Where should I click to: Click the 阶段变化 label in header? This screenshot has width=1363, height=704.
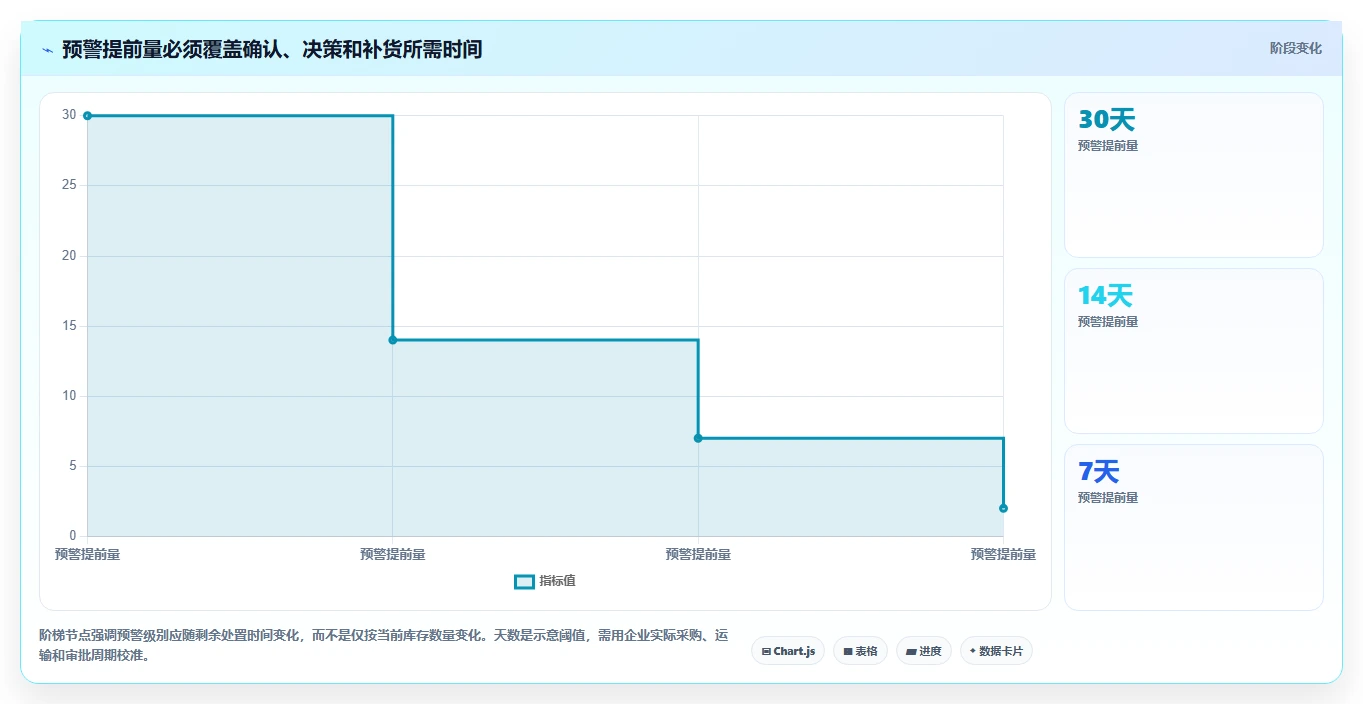pyautogui.click(x=1296, y=49)
